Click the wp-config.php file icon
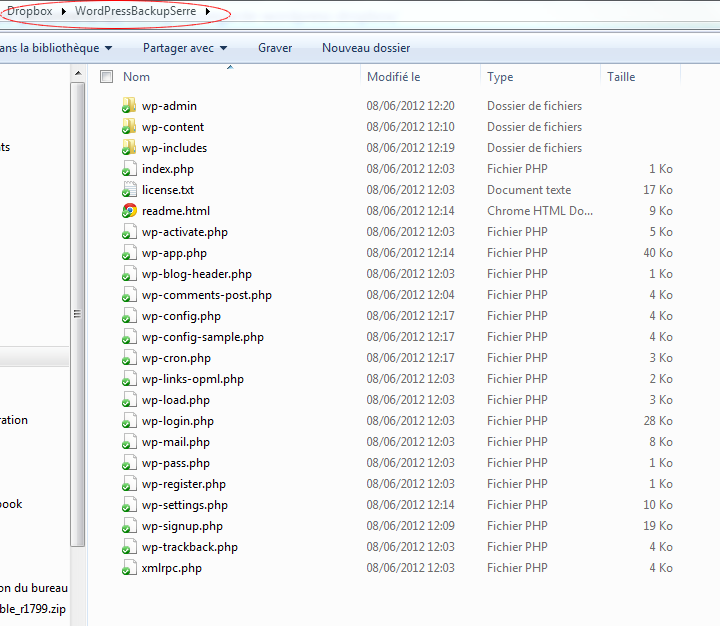 pyautogui.click(x=129, y=316)
